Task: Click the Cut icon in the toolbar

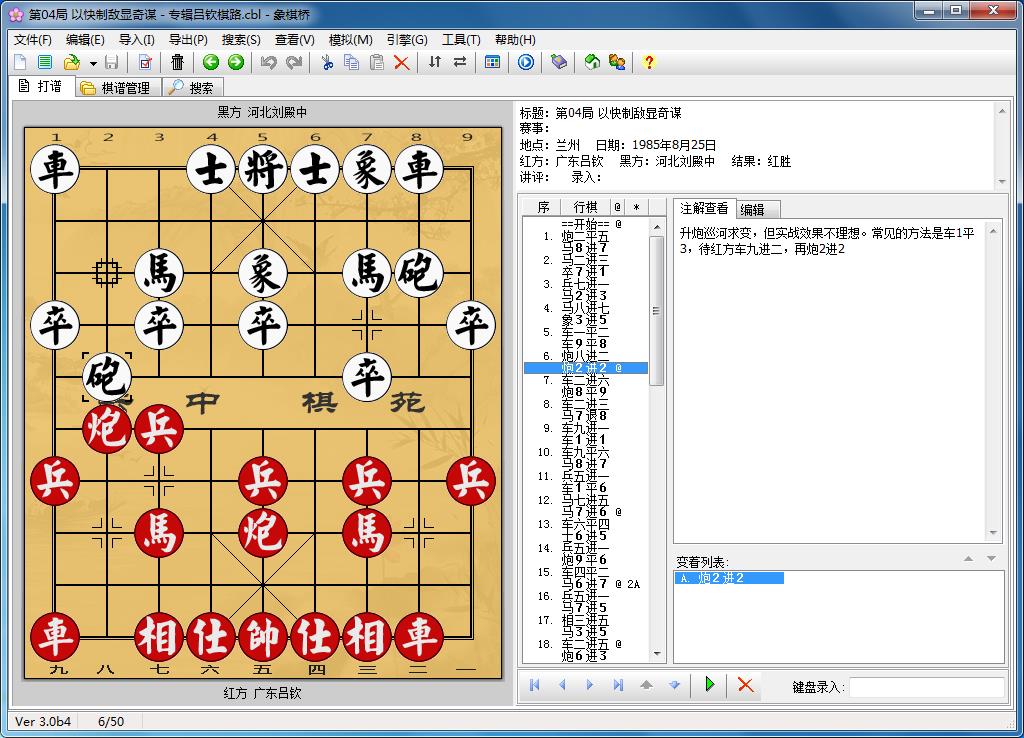Action: (x=328, y=61)
